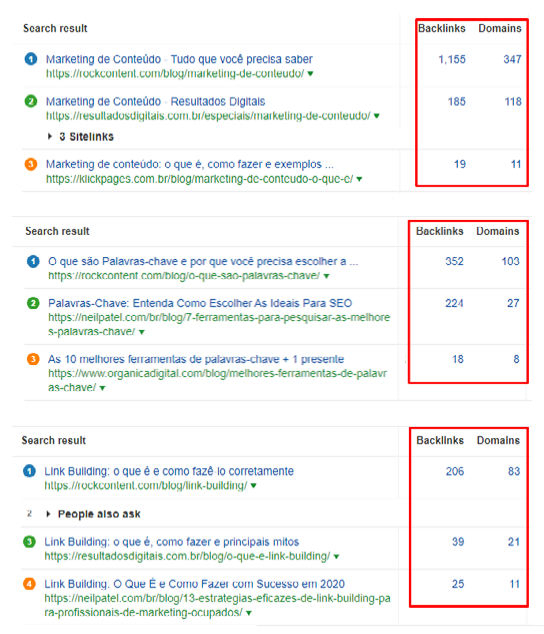Click the orange rank 3 badge for organicadigital result
The image size is (544, 634).
33,359
